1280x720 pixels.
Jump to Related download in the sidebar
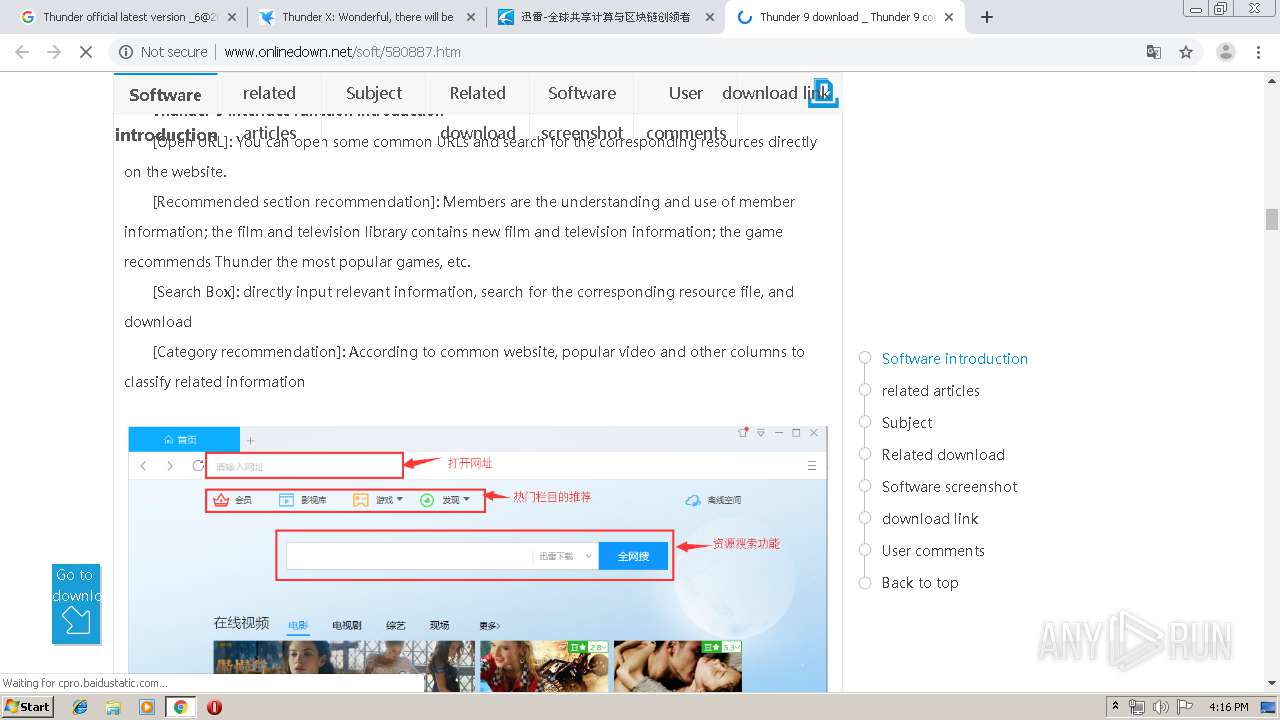[943, 455]
